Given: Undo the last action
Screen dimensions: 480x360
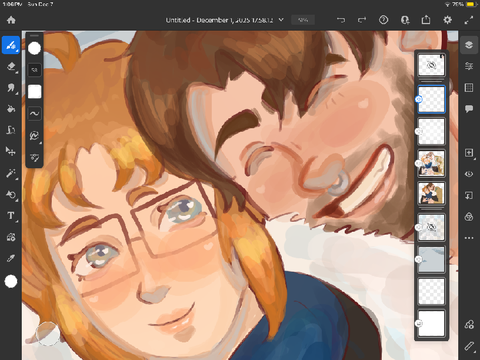Looking at the screenshot, I should coord(341,20).
